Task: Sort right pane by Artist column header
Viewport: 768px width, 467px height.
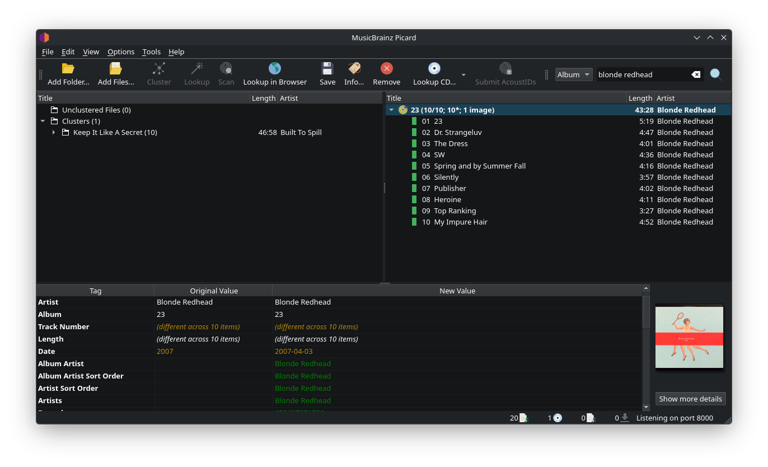Action: pos(693,98)
